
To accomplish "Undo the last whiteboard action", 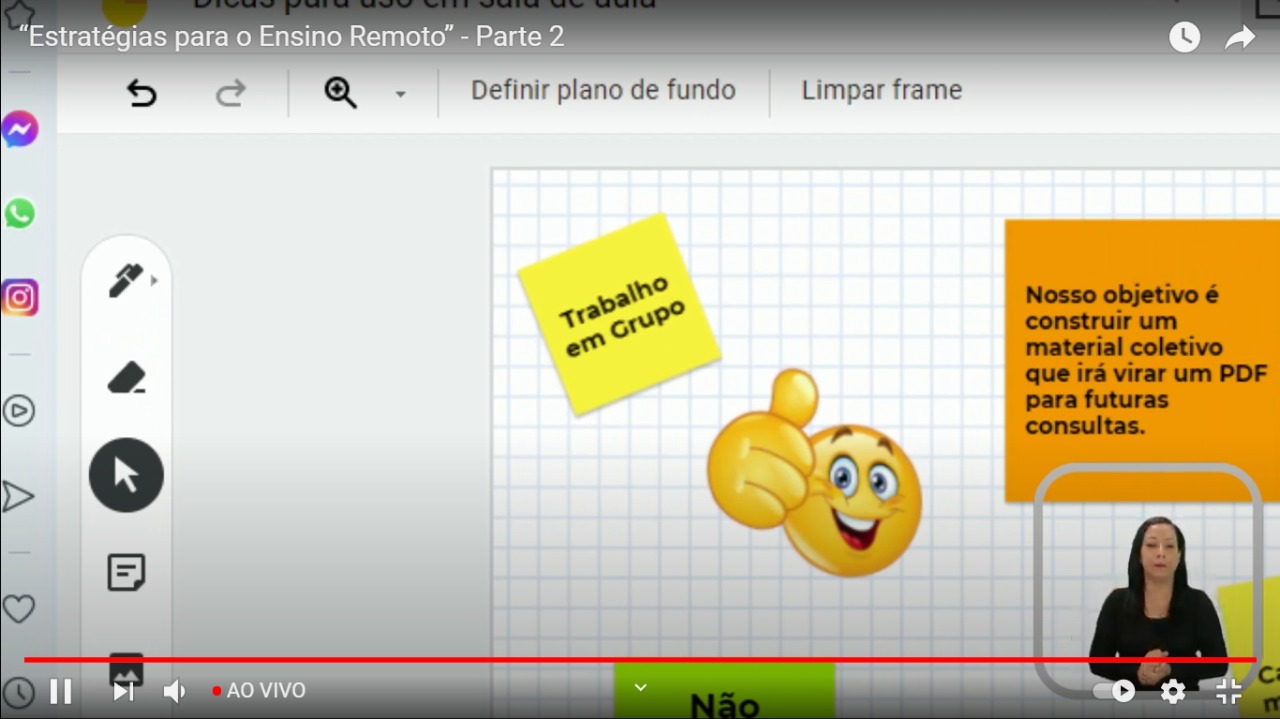I will point(141,93).
